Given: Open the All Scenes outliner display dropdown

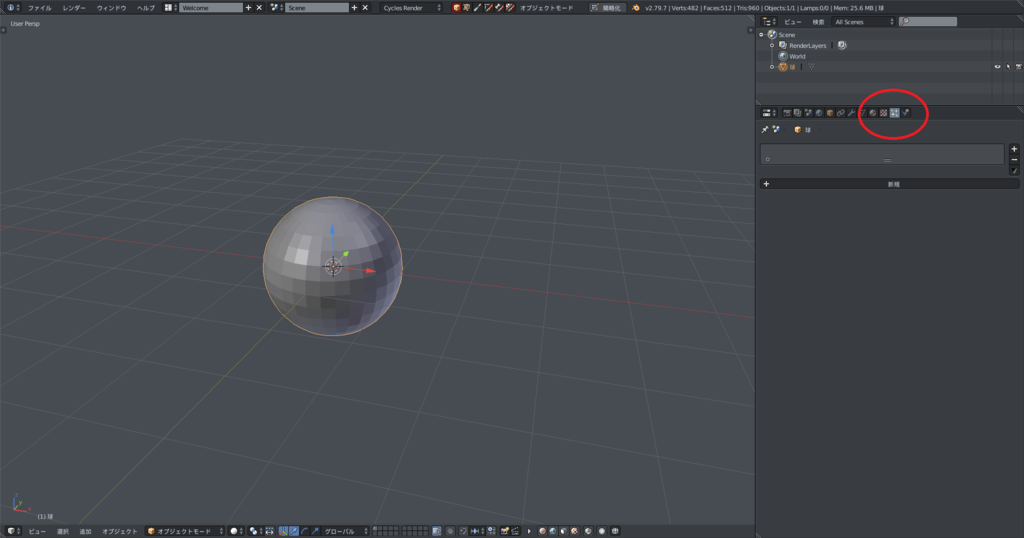Looking at the screenshot, I should click(x=863, y=22).
